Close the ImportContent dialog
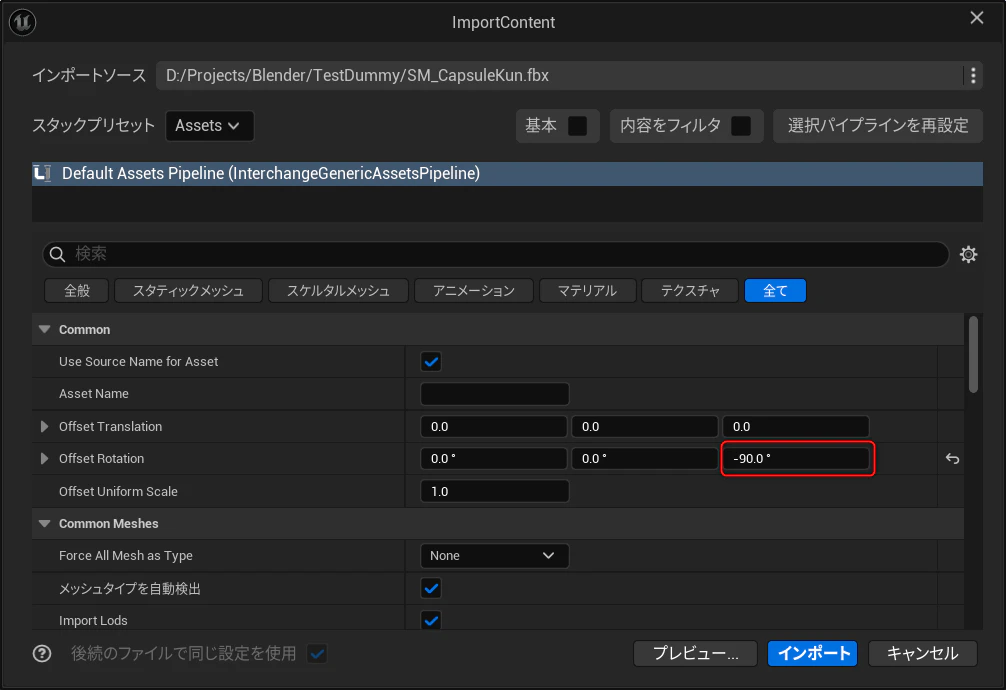1006x690 pixels. tap(976, 18)
